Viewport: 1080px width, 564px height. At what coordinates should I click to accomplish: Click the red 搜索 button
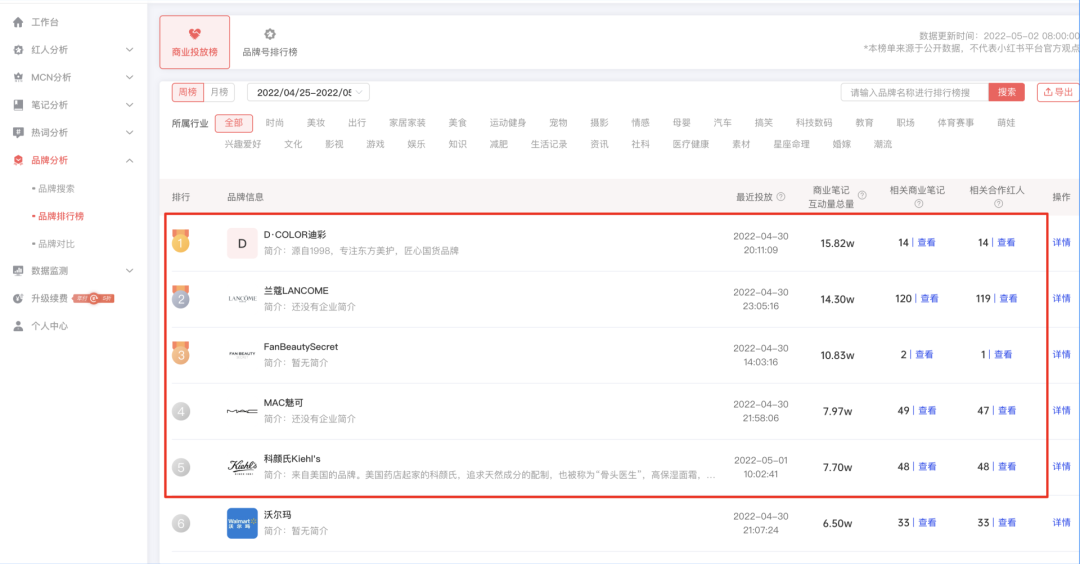coord(1006,92)
